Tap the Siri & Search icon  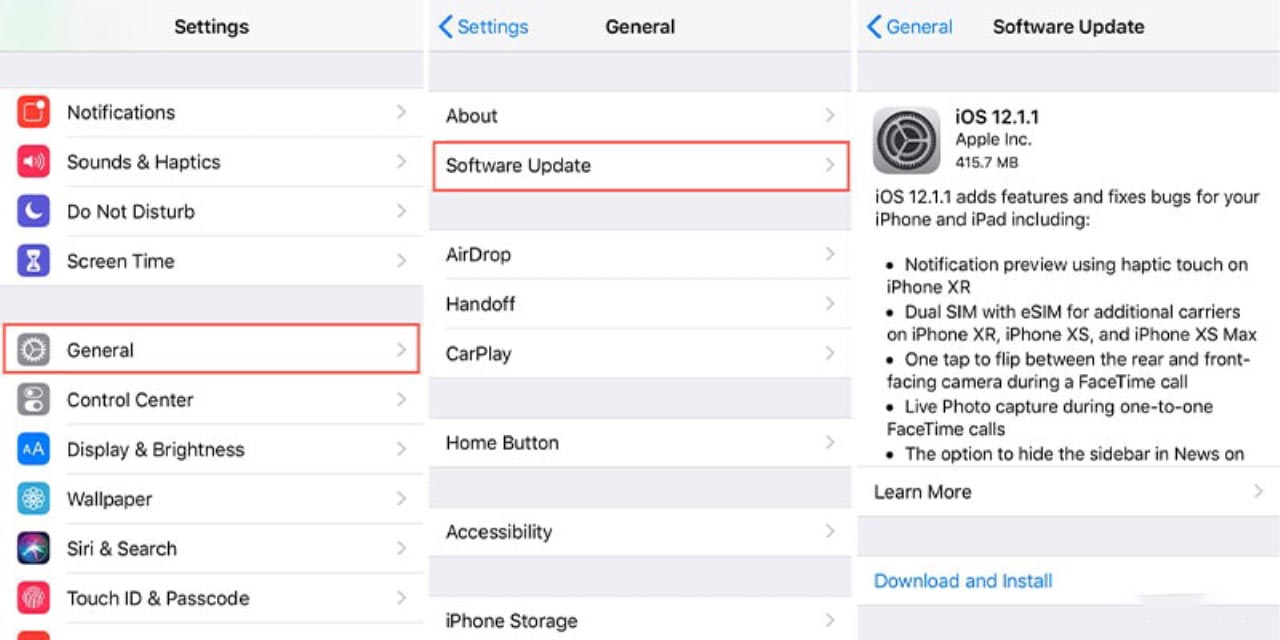pos(34,548)
